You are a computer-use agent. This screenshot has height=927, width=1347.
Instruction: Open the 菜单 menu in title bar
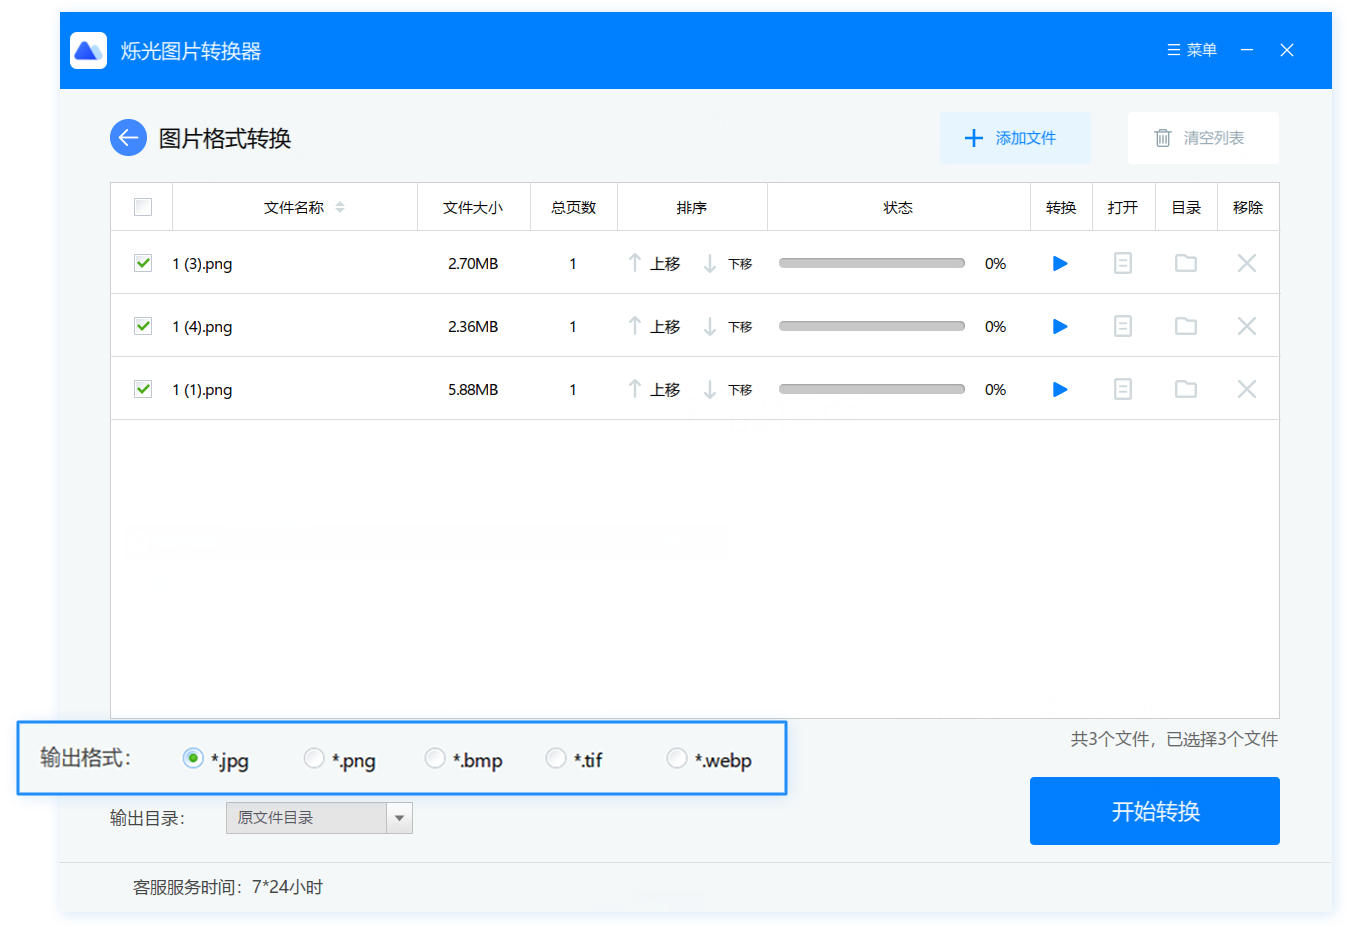point(1192,50)
